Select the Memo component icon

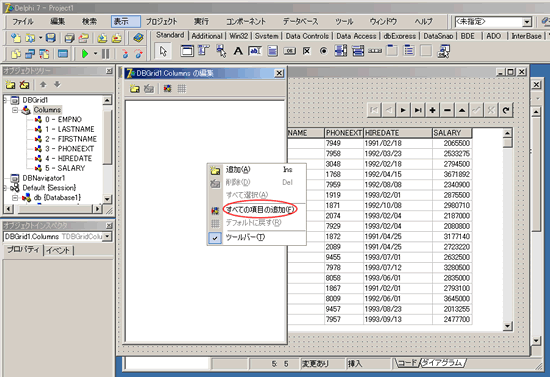(272, 51)
